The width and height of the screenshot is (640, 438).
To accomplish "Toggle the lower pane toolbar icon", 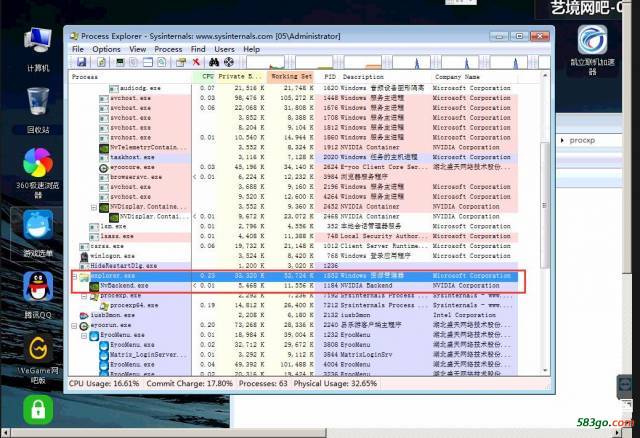I will click(x=148, y=62).
